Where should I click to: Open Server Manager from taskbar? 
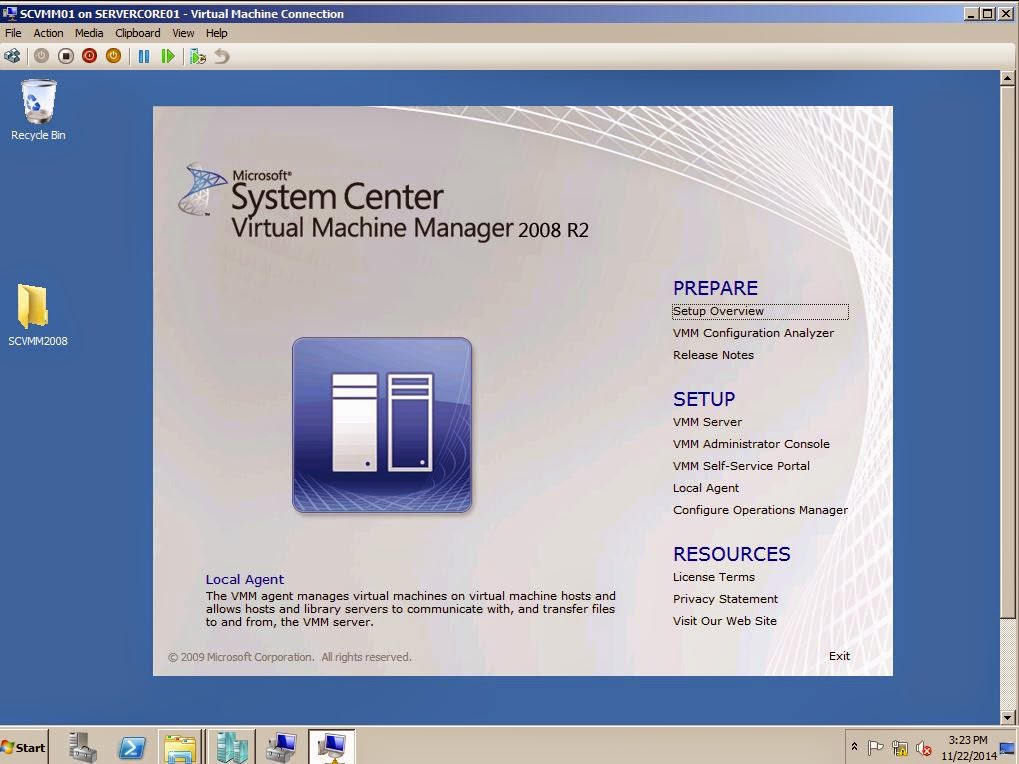83,747
